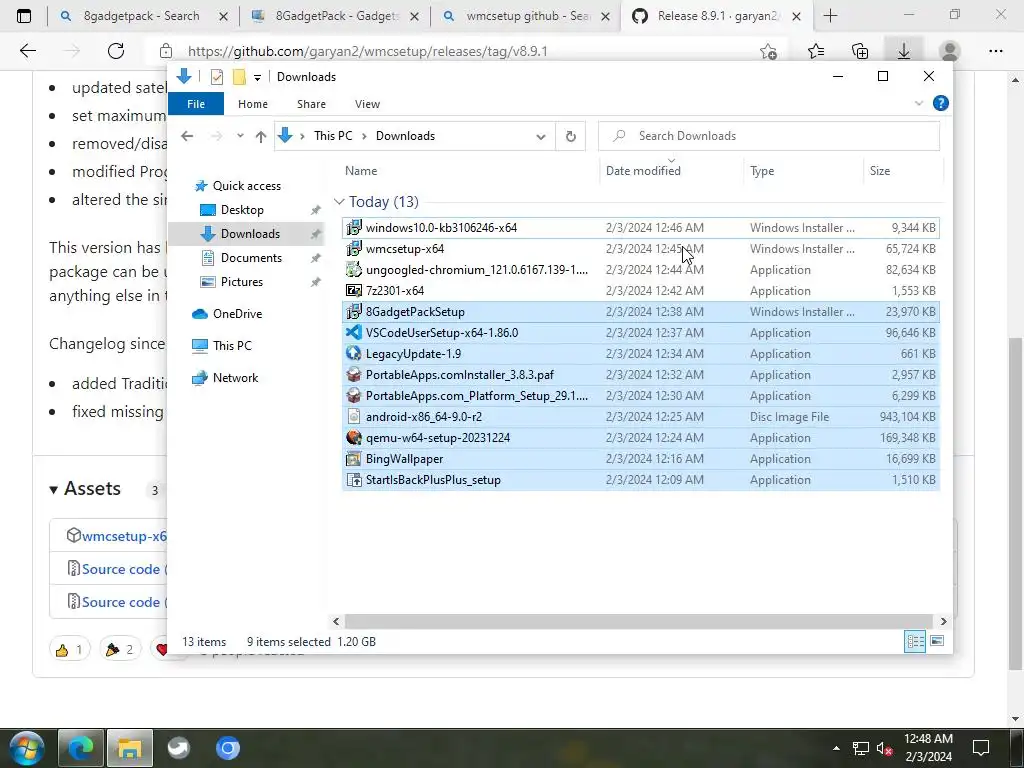Collapse the Assets section on GitHub
This screenshot has width=1024, height=768.
click(54, 489)
